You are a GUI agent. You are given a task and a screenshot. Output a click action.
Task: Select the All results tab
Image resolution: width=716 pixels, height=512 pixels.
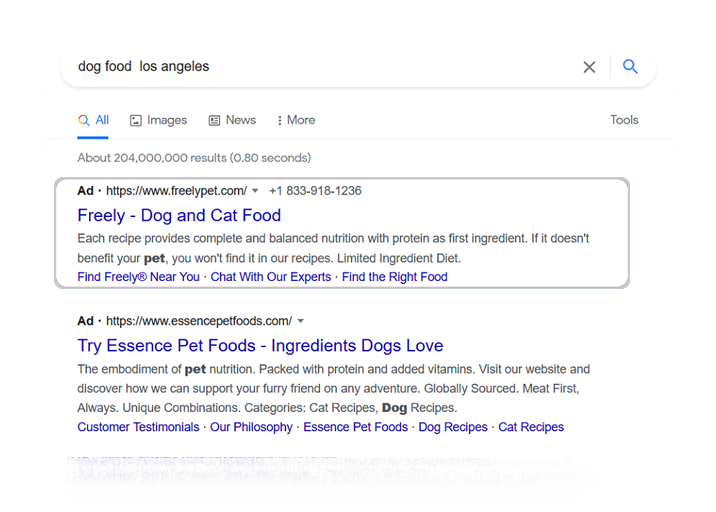pos(93,120)
